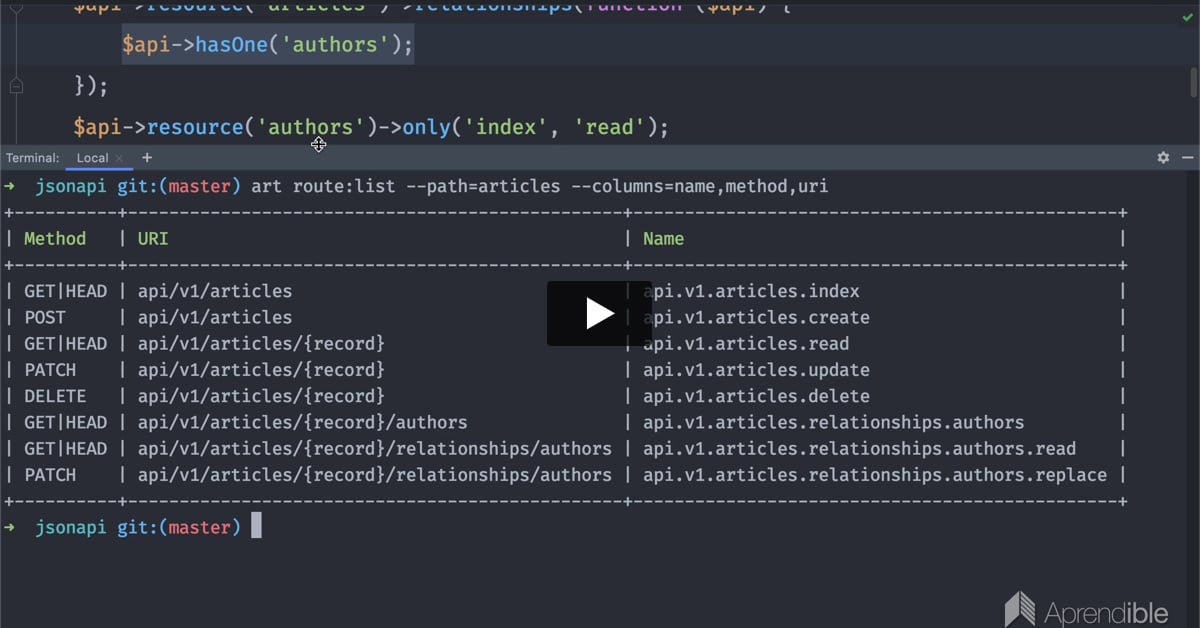Click the terminal cursor at the bottom prompt
1200x628 pixels.
click(x=256, y=526)
